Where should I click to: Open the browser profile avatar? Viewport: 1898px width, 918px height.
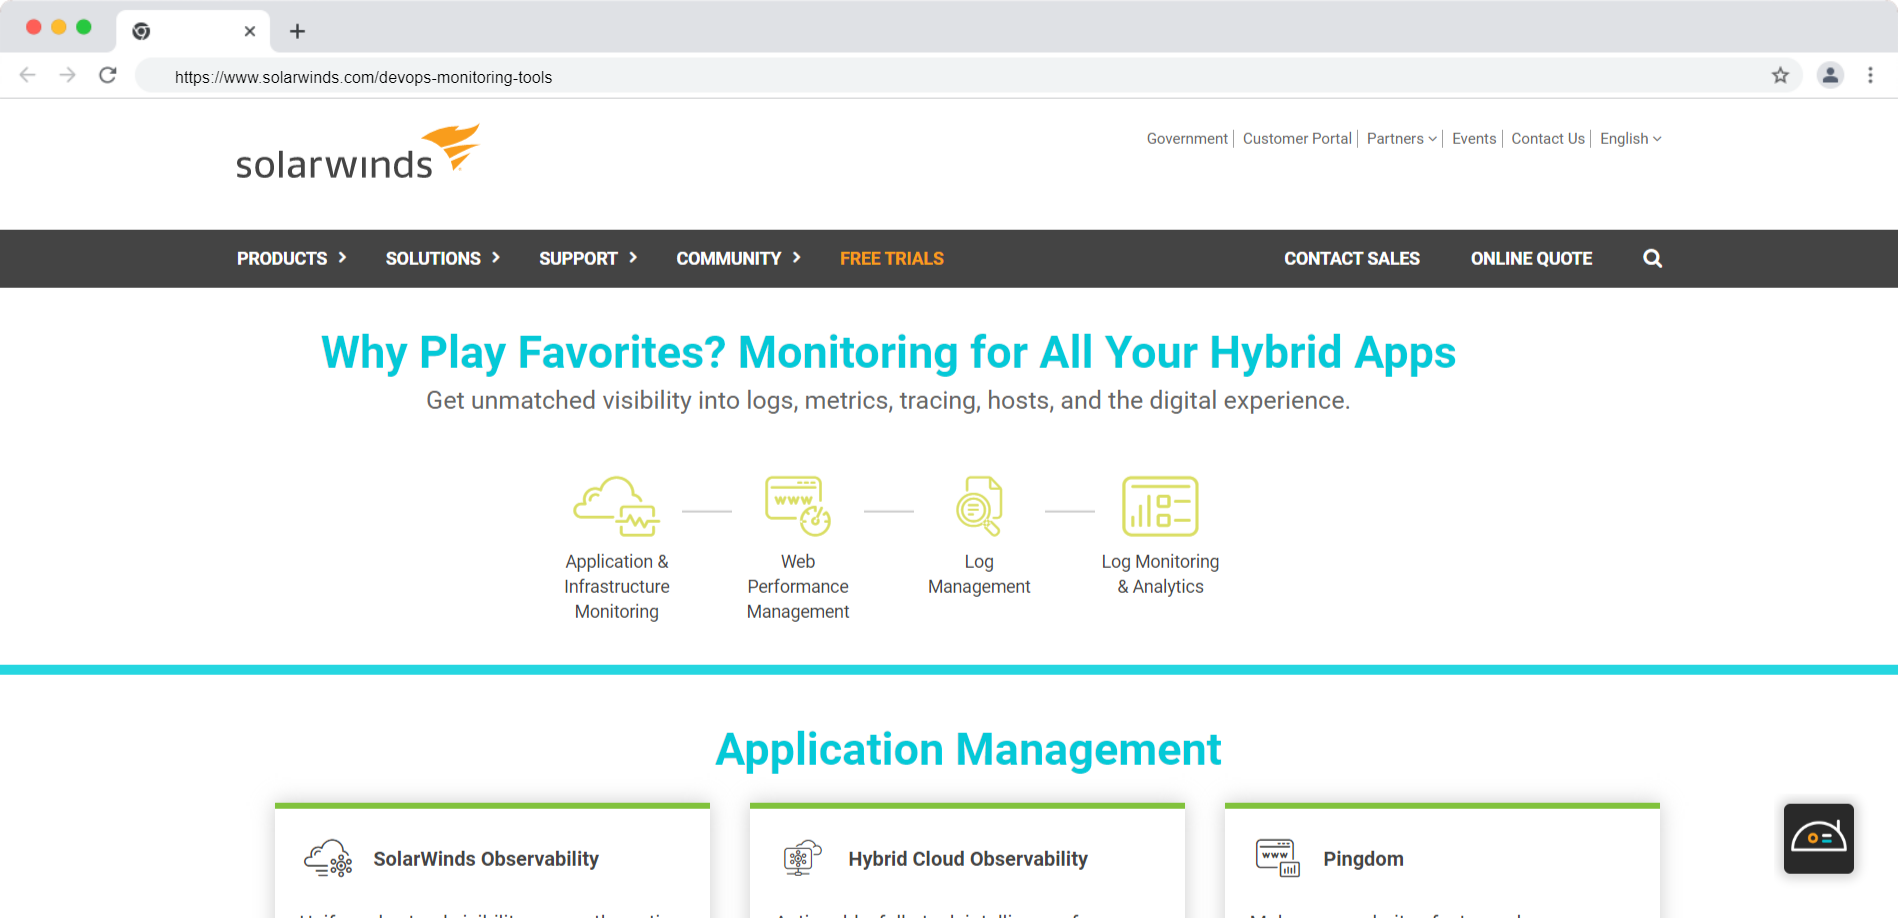pyautogui.click(x=1830, y=75)
